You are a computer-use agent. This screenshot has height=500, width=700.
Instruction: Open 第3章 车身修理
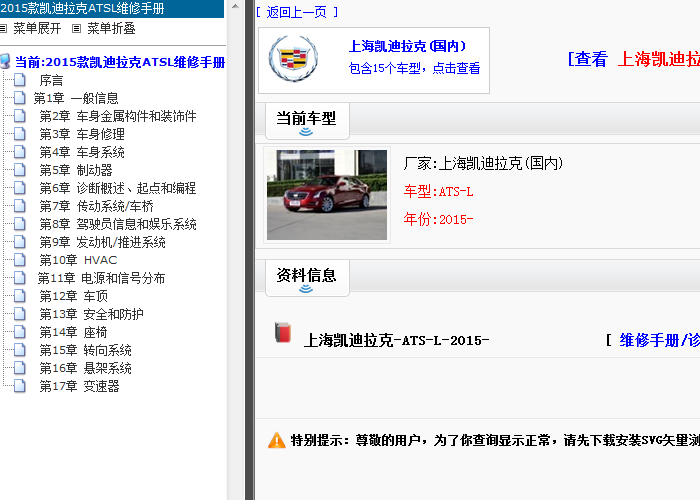pos(82,134)
